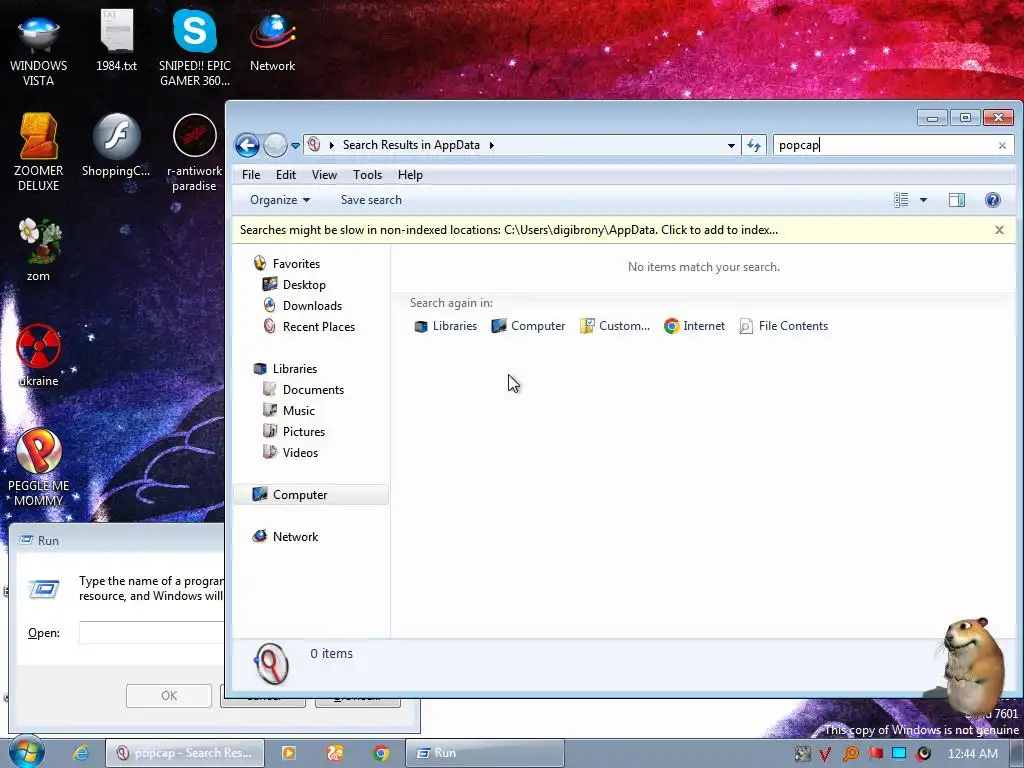Expand the view options dropdown arrow
1024x768 pixels.
pyautogui.click(x=923, y=200)
